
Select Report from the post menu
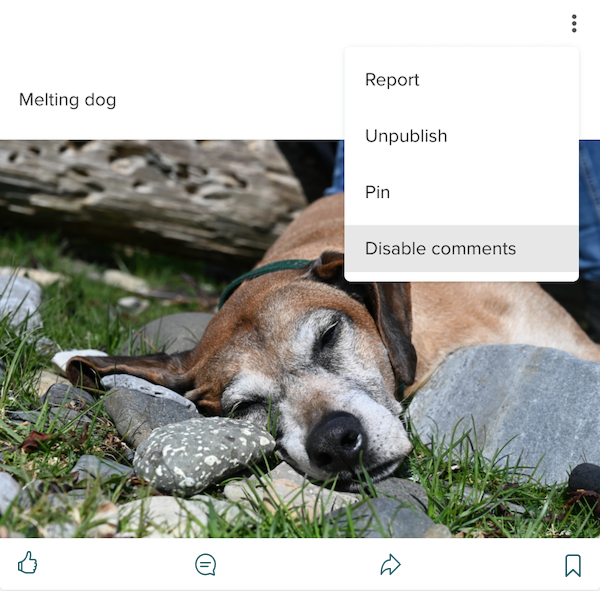coord(461,80)
